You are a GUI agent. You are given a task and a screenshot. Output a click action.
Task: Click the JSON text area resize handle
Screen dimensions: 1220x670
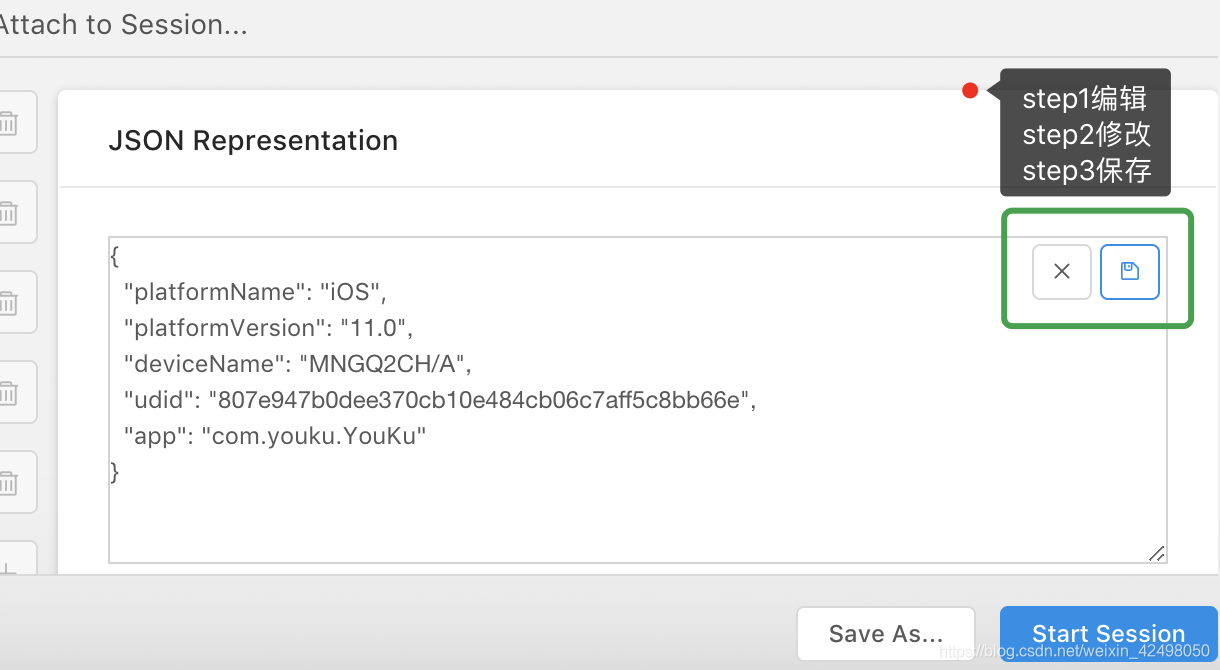[1157, 553]
